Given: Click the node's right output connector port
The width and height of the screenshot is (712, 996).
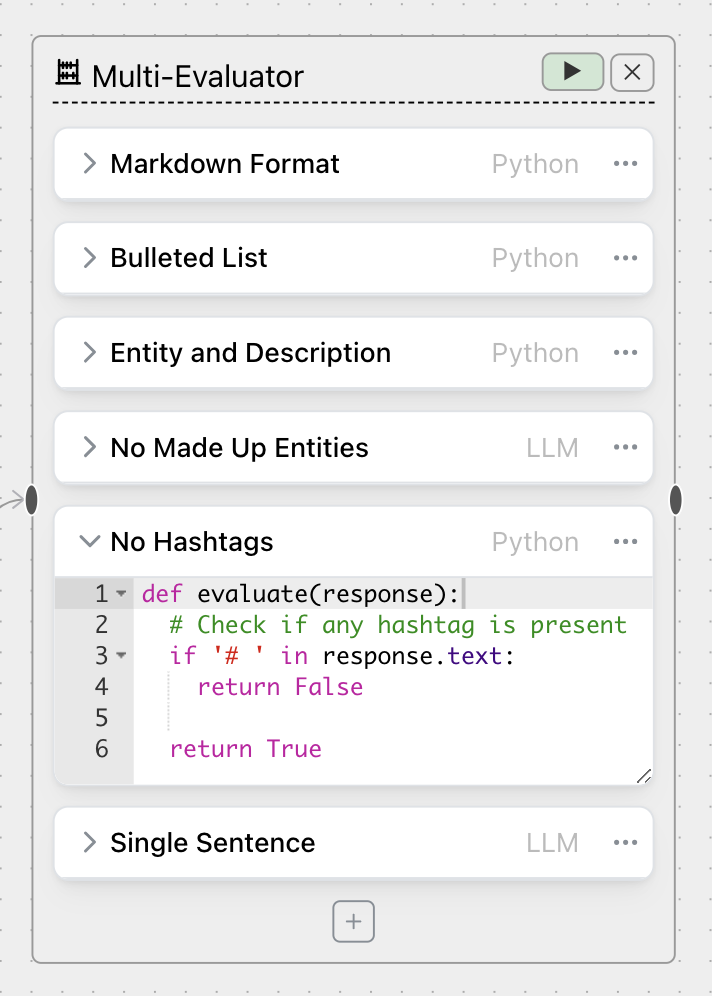Looking at the screenshot, I should click(x=676, y=498).
